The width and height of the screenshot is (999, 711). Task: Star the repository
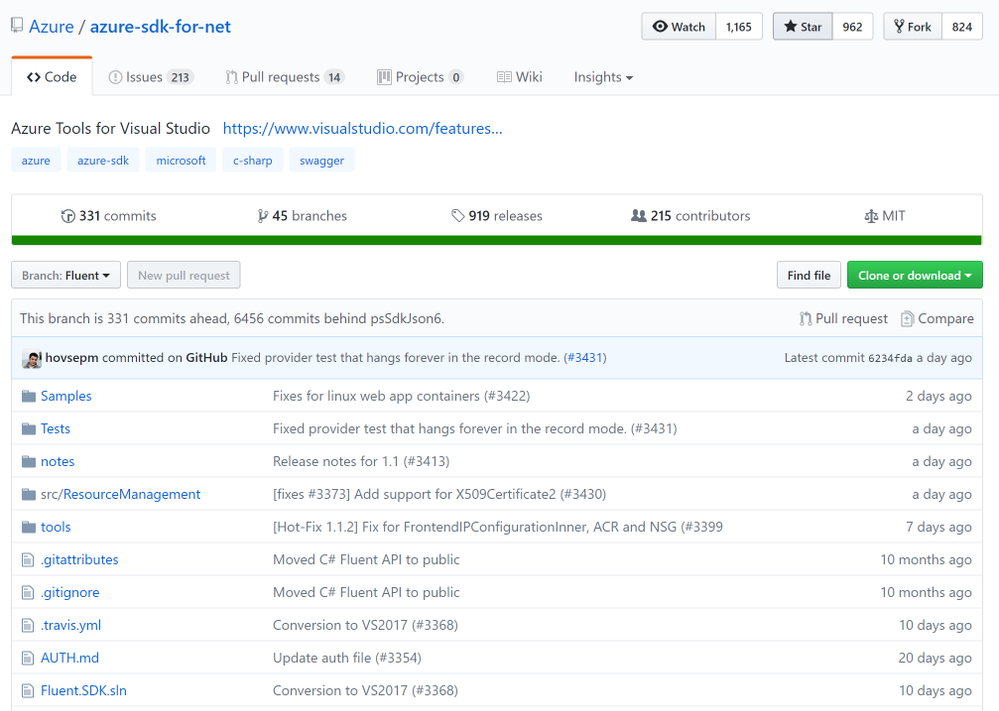point(803,27)
